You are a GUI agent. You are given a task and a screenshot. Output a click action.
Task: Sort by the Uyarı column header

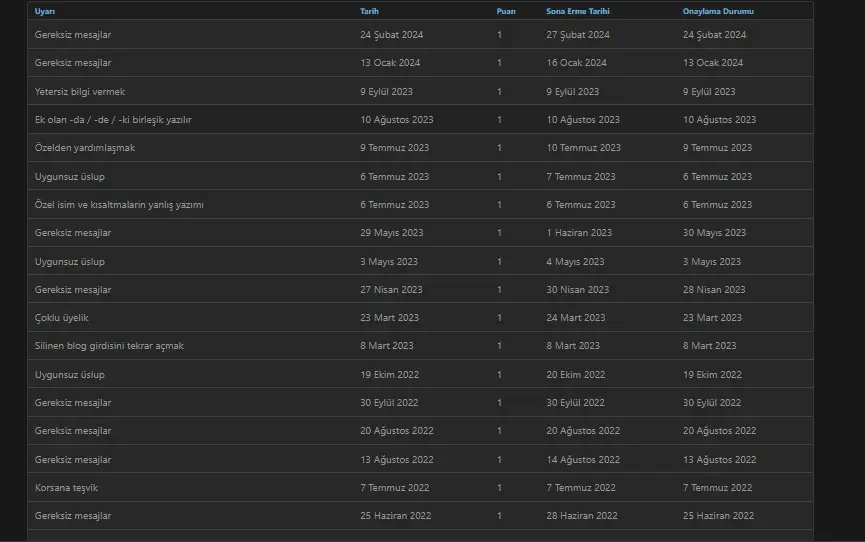point(45,11)
